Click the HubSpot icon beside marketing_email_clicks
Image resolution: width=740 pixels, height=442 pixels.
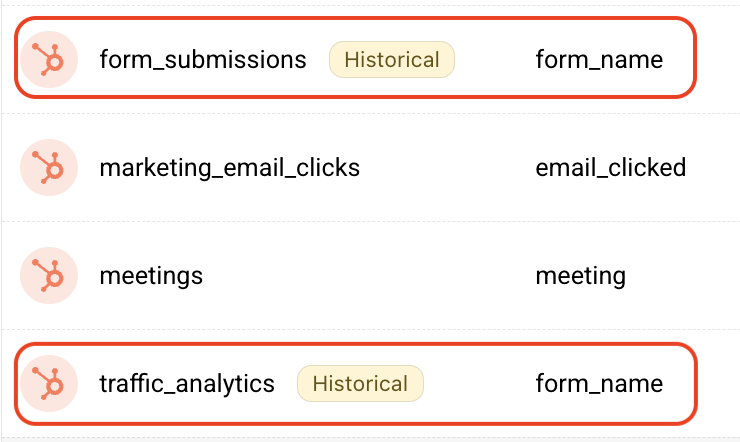pos(49,167)
